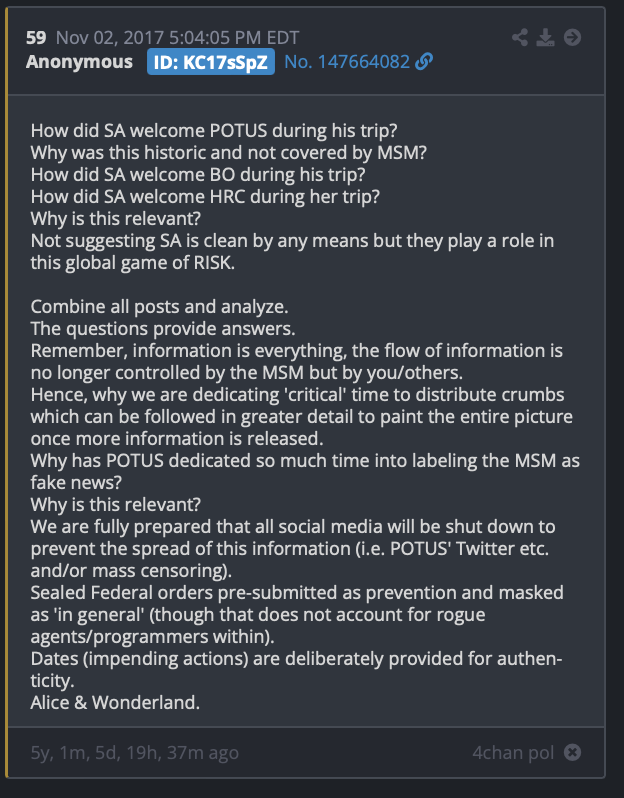
Task: Click 'How did SA welcome HRC' line
Action: point(205,197)
